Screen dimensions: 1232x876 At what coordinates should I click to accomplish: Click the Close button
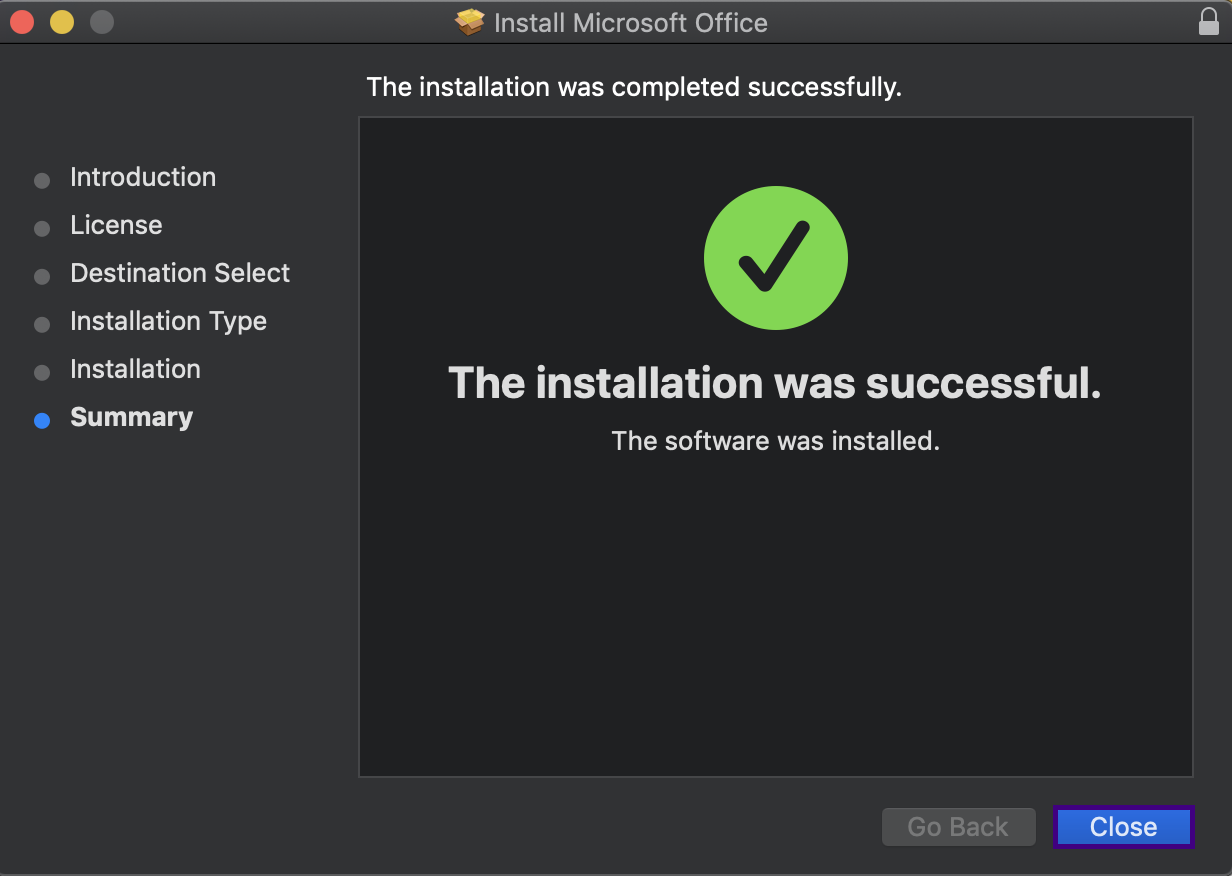[x=1123, y=827]
